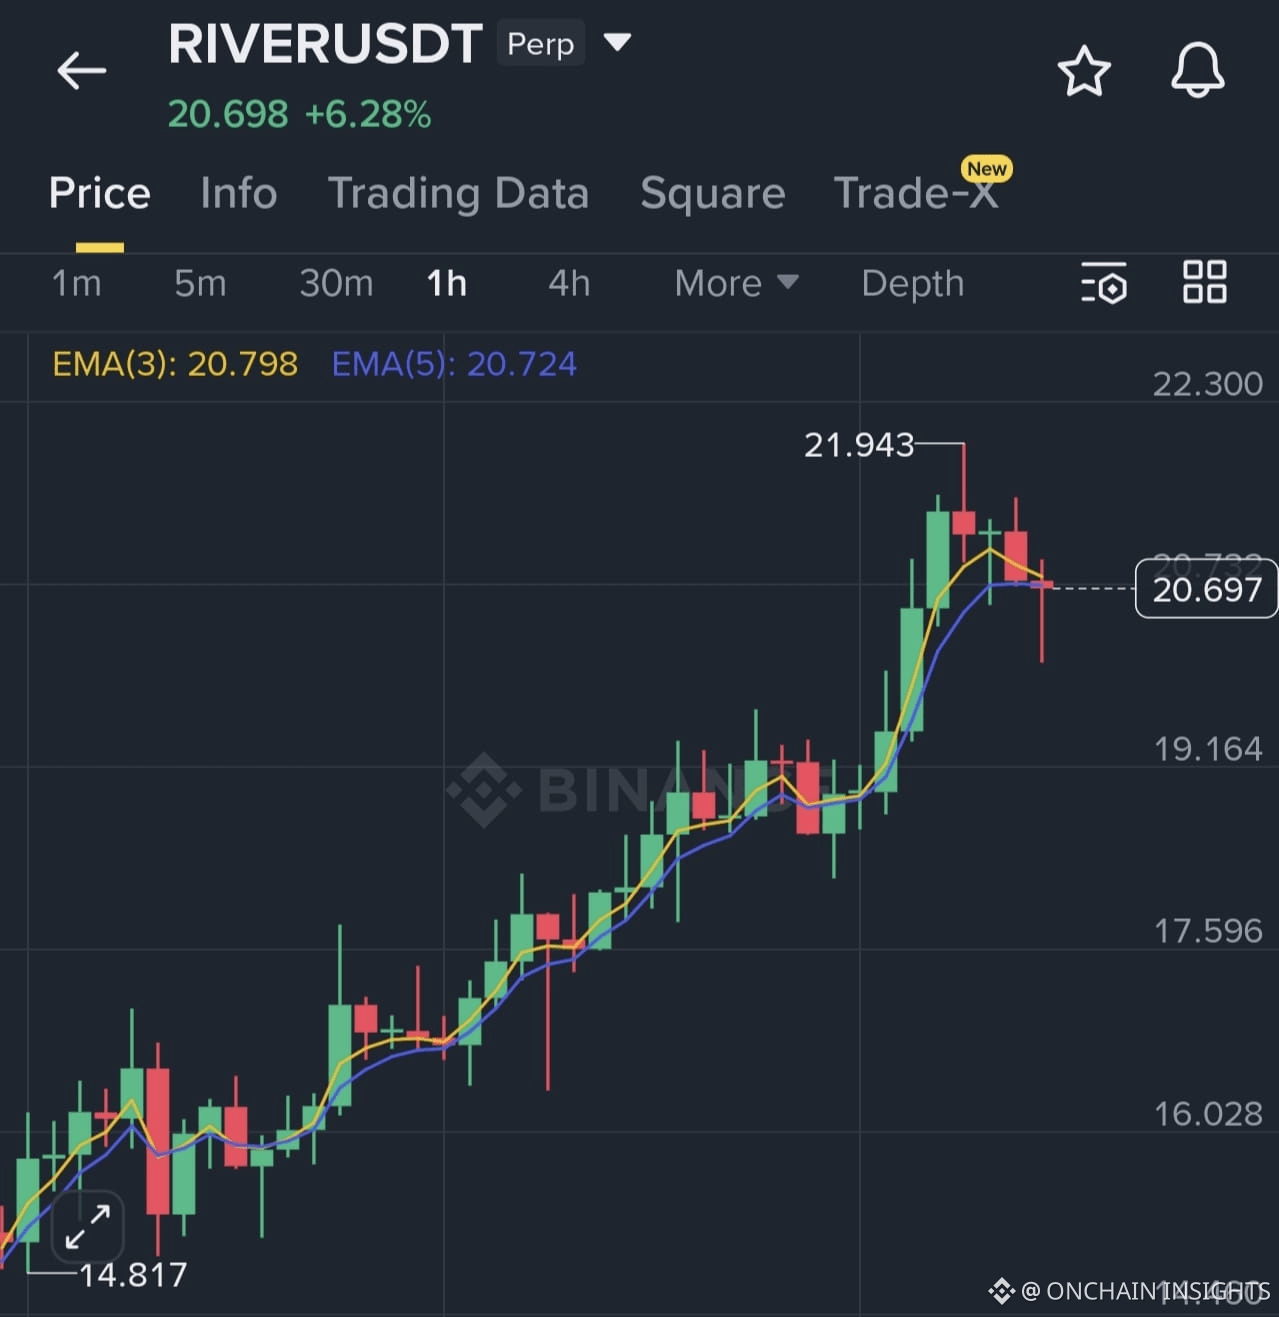Click the 20.697 current price label
1279x1317 pixels.
tap(1205, 590)
